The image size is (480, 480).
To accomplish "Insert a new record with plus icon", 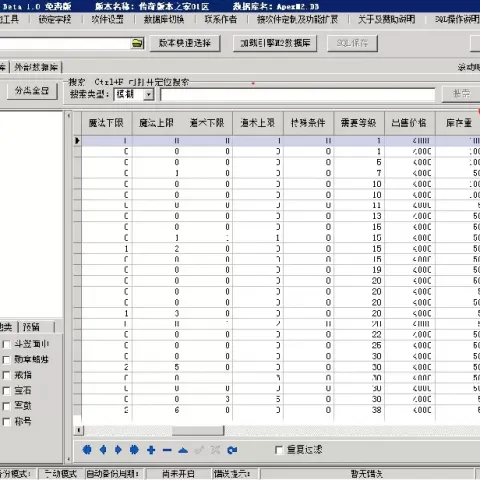I will pyautogui.click(x=151, y=450).
